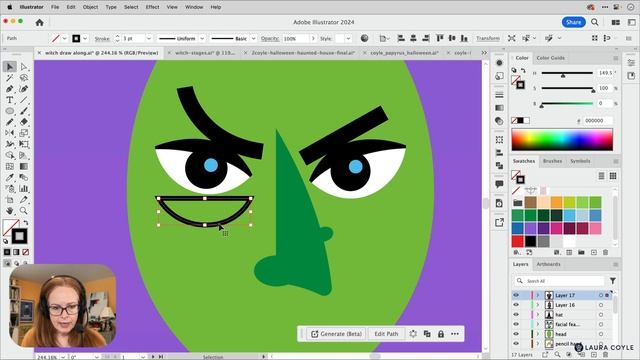
Task: Select the Hand tool
Action: [10, 211]
